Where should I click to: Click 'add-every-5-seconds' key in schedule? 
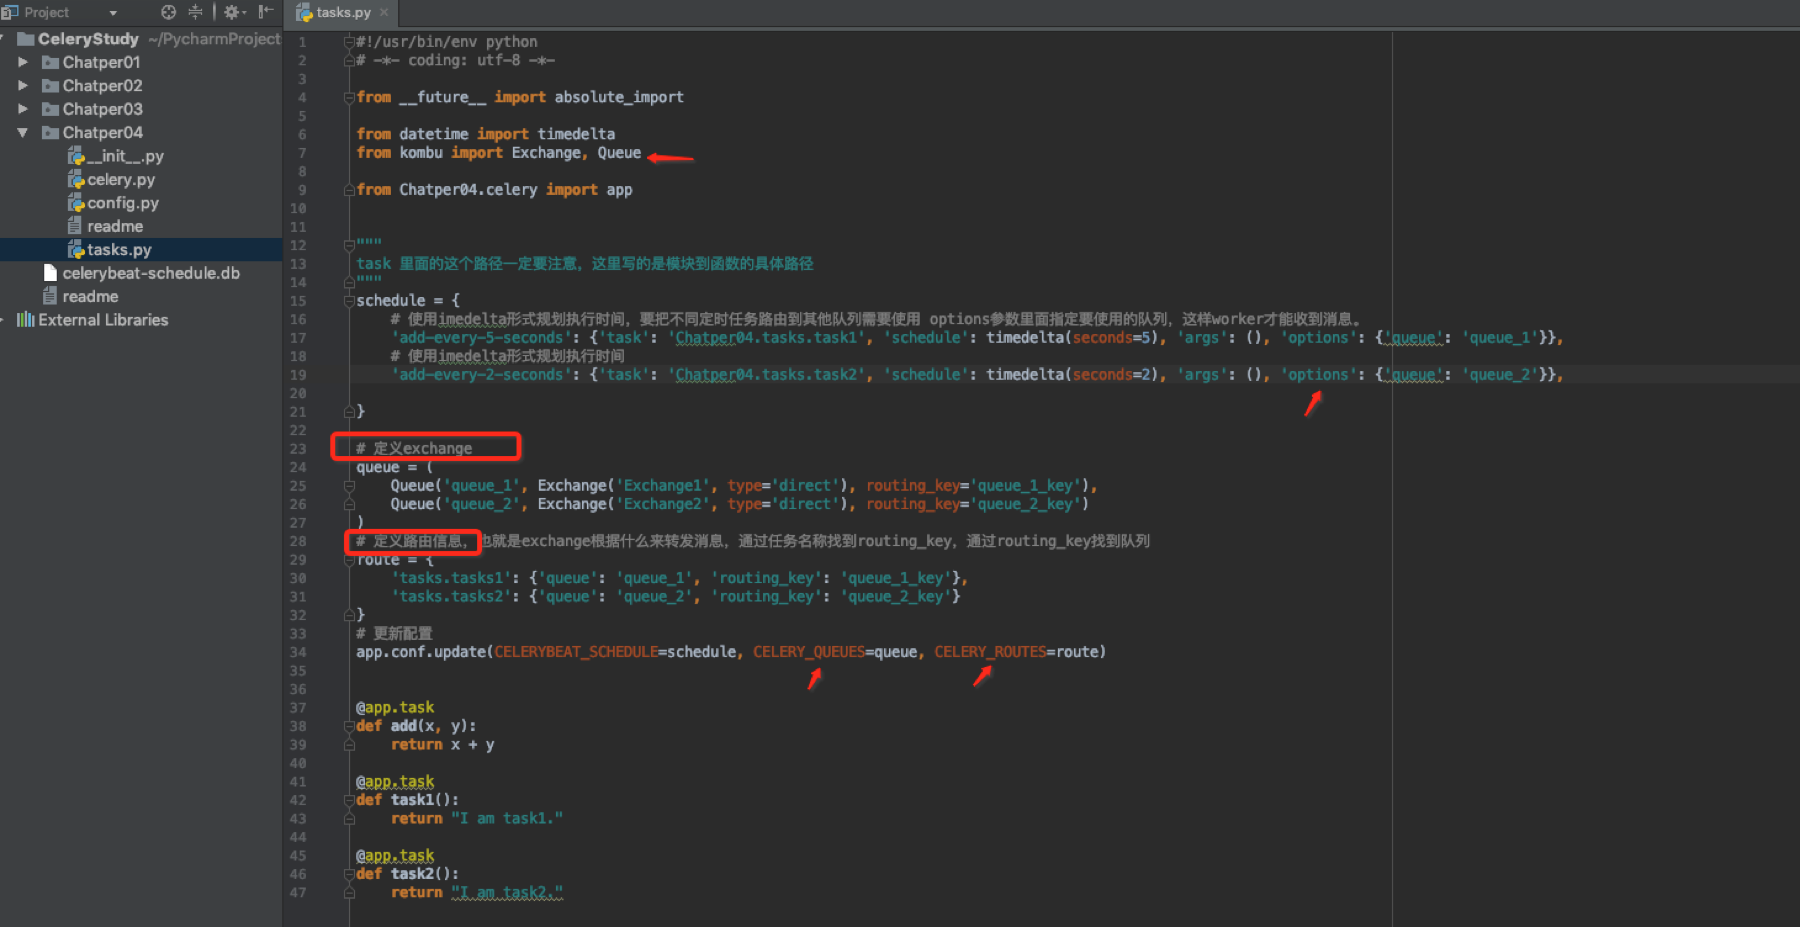(x=481, y=338)
